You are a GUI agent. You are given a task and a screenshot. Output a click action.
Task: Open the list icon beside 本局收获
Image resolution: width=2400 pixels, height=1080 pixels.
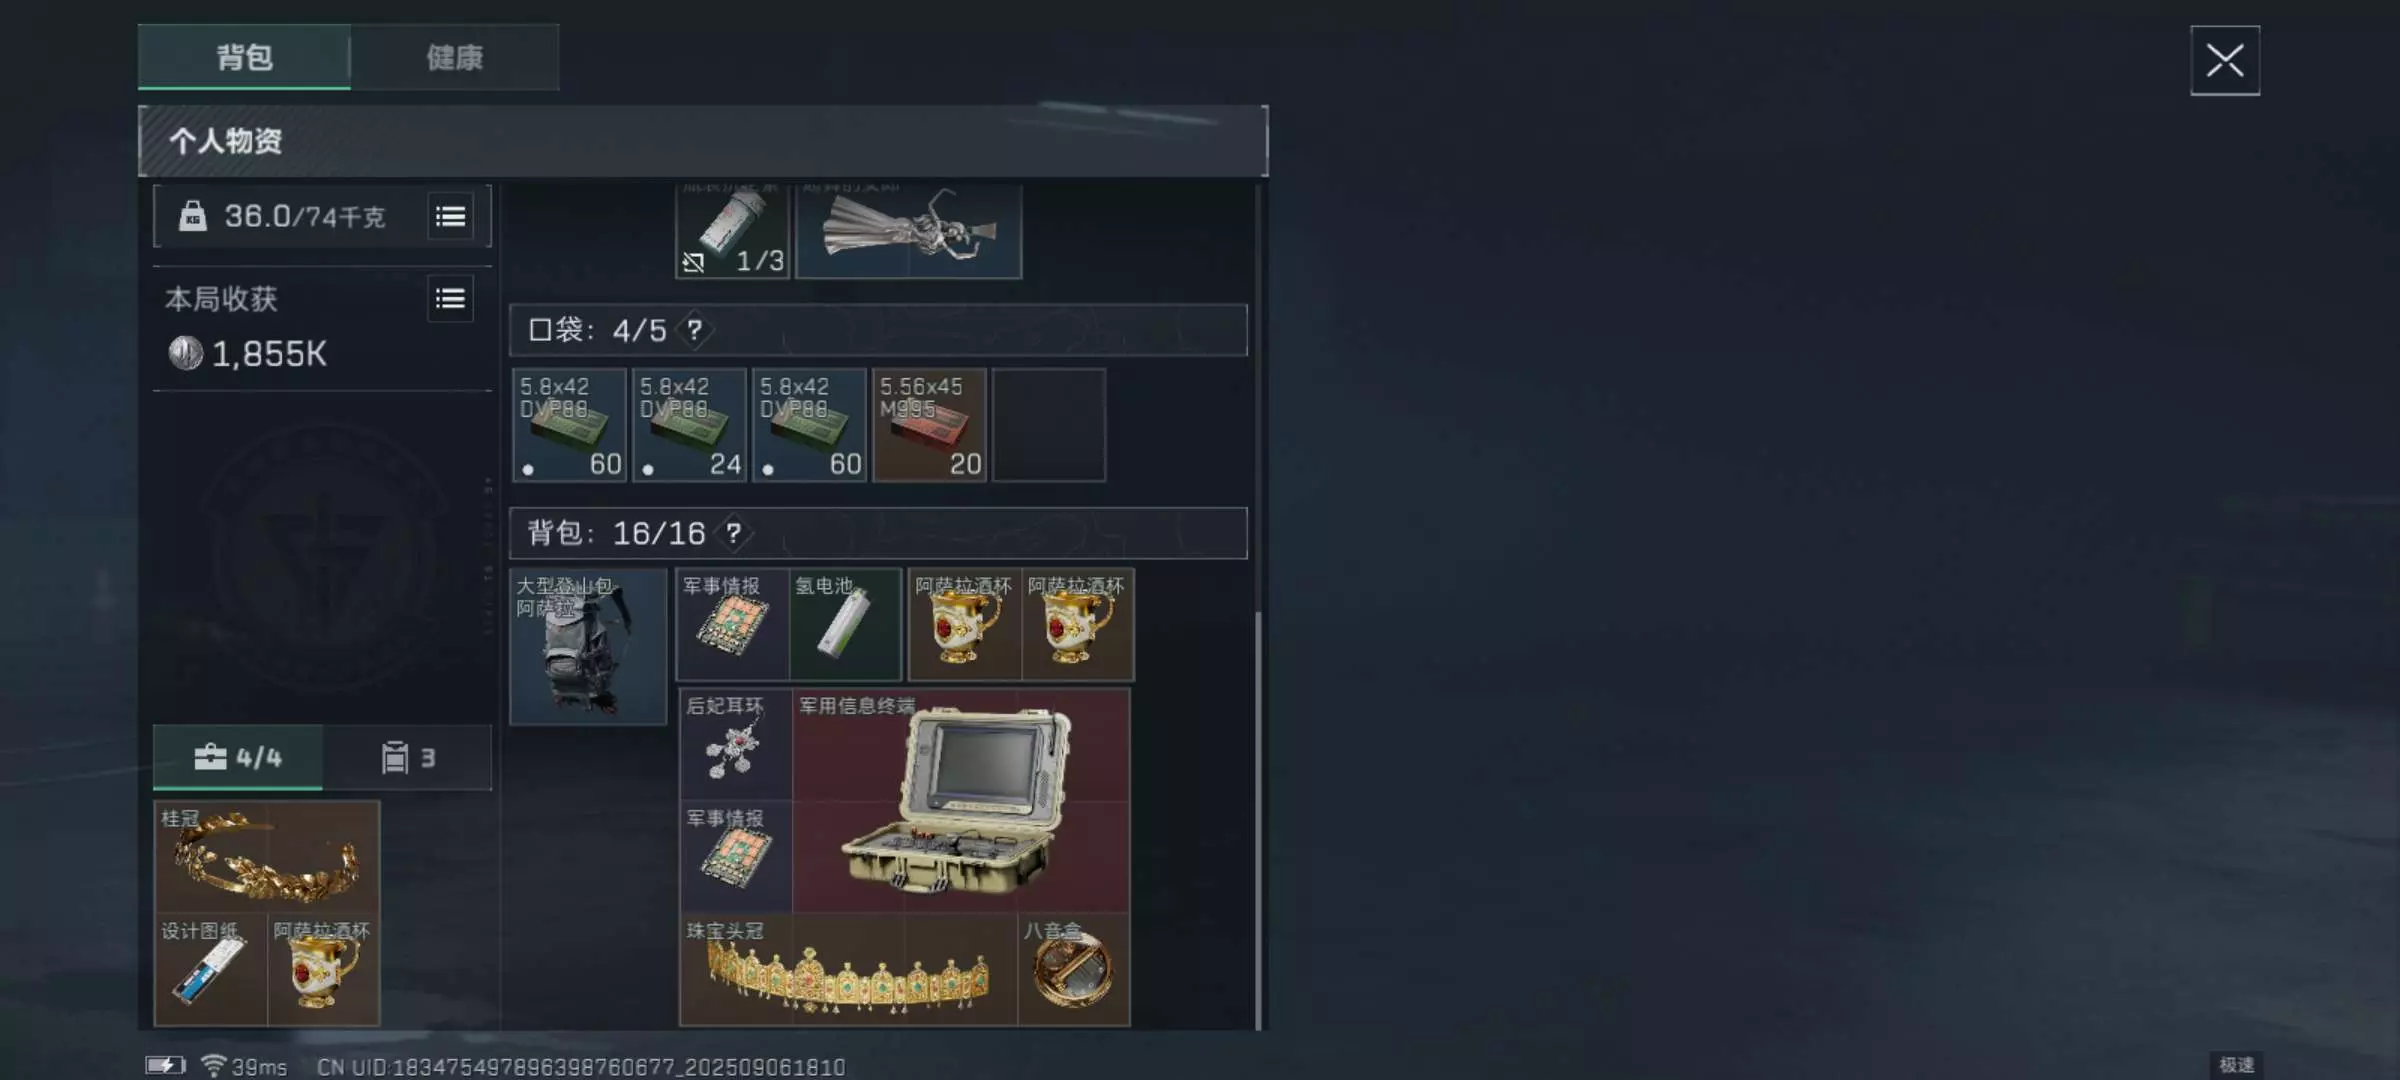450,299
